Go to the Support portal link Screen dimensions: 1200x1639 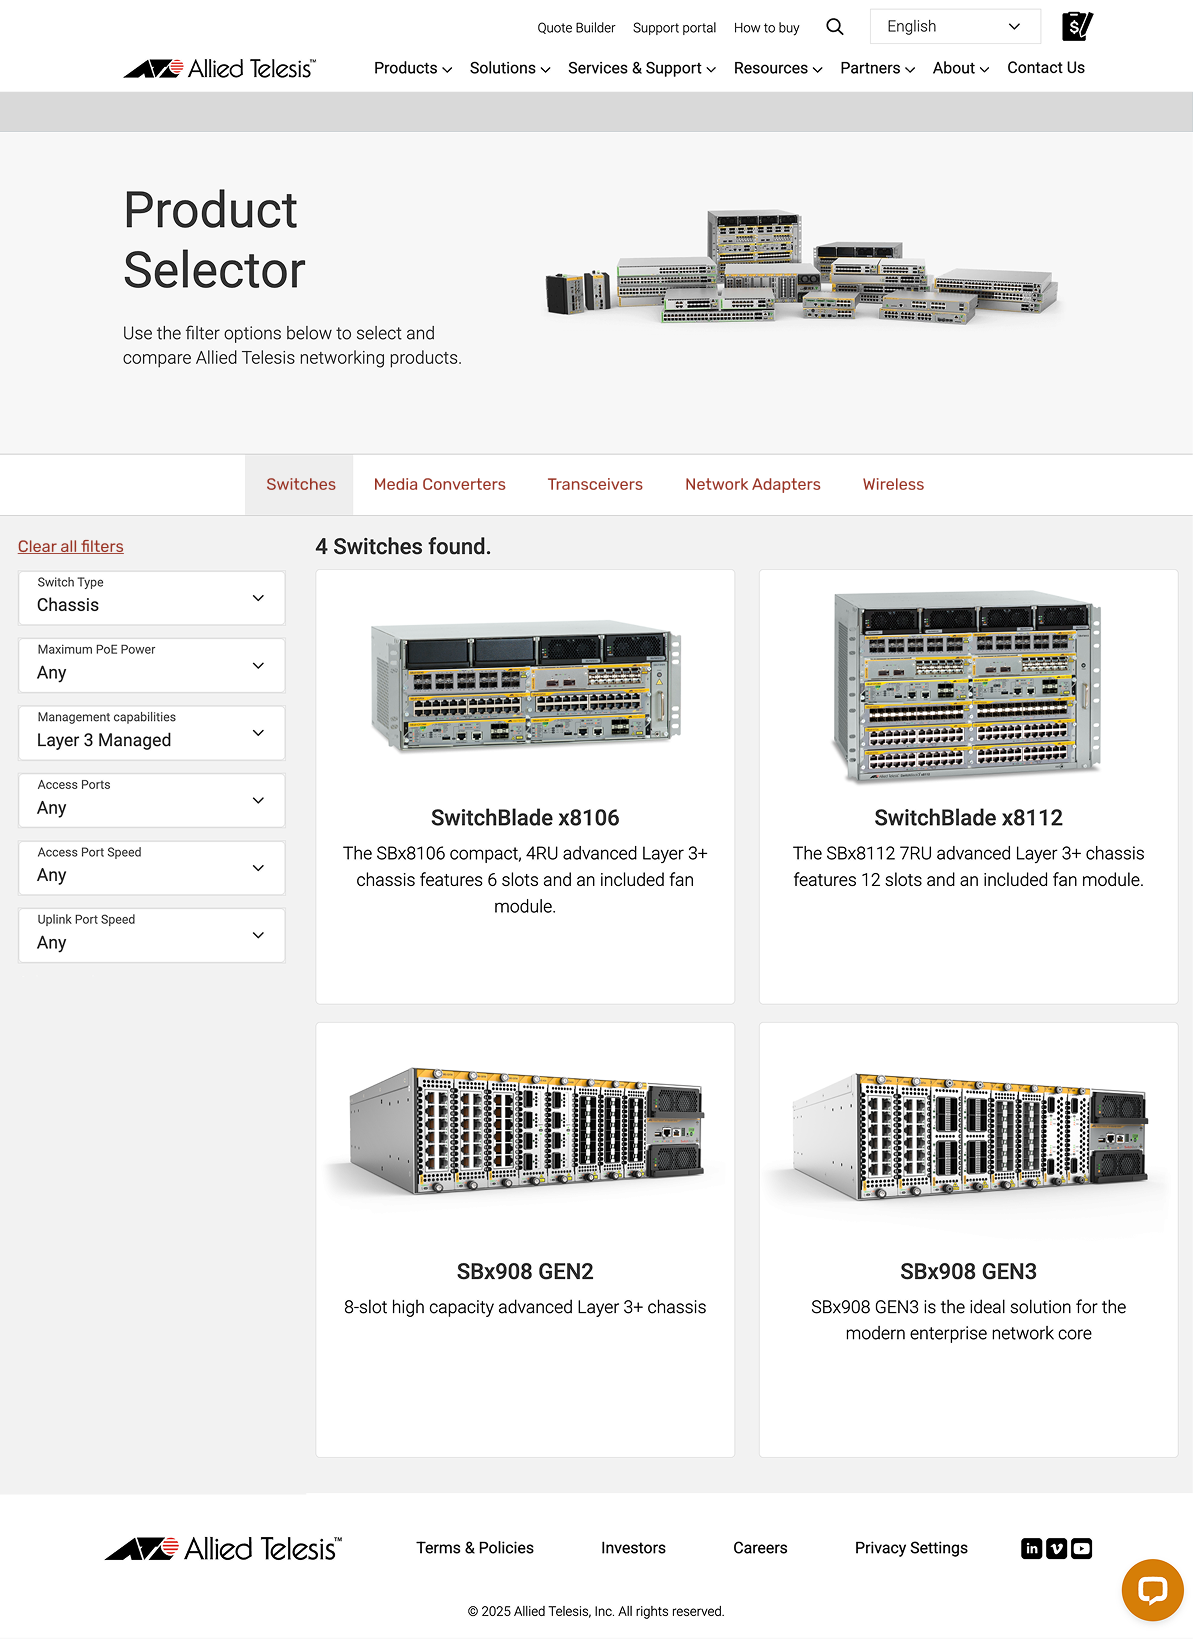tap(674, 28)
